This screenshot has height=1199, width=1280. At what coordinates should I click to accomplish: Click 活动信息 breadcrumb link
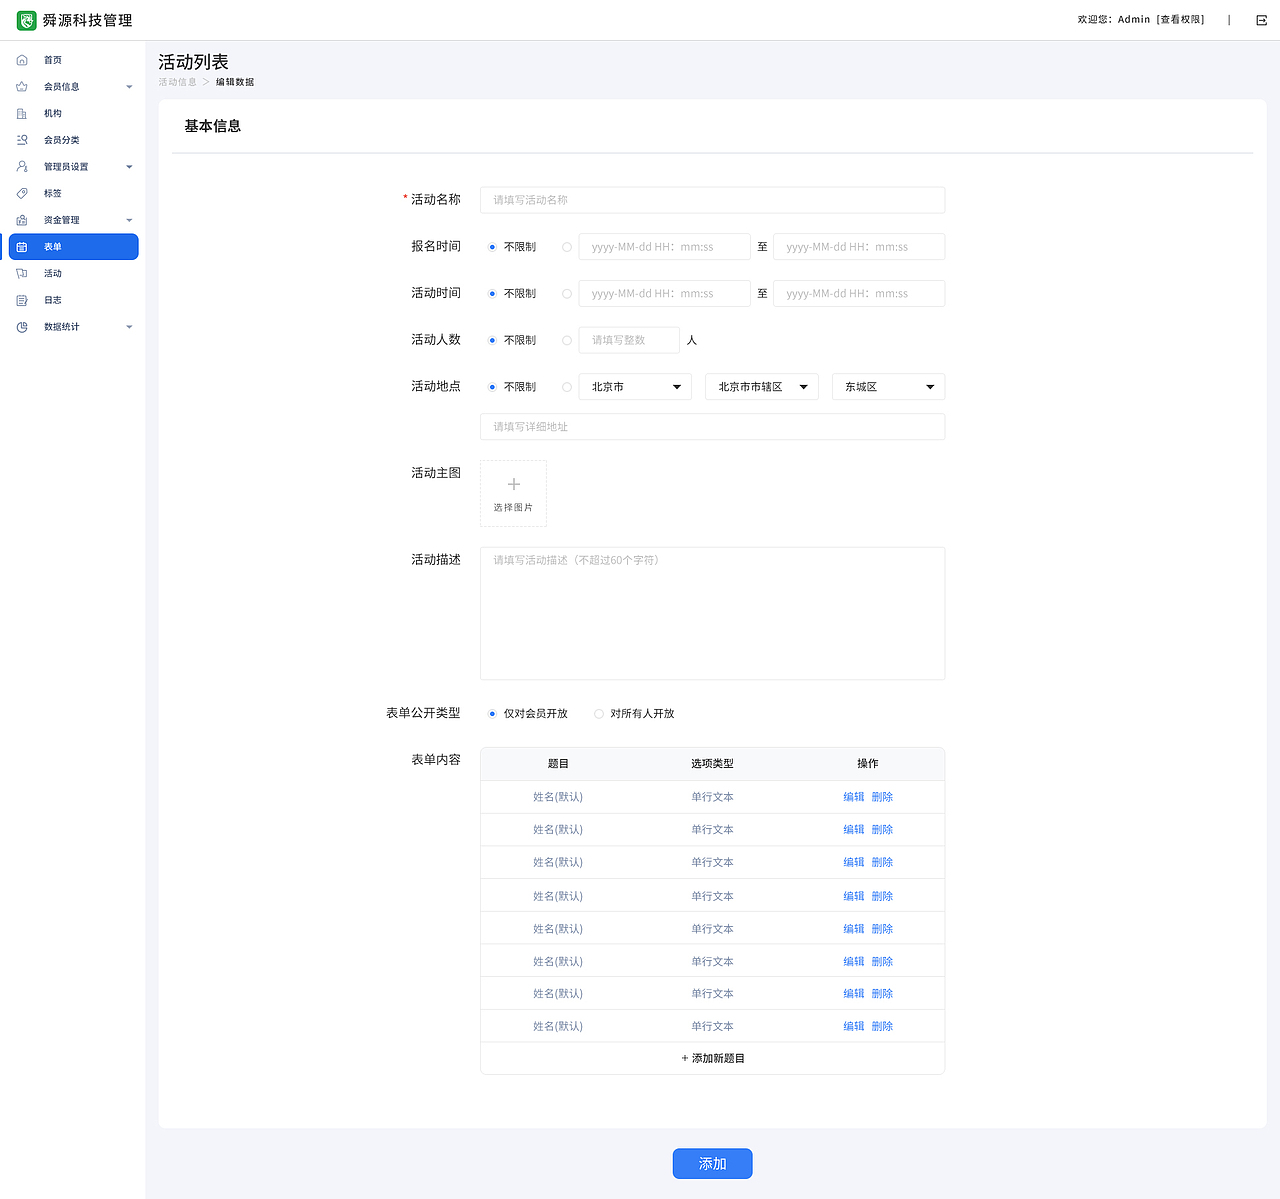click(177, 82)
